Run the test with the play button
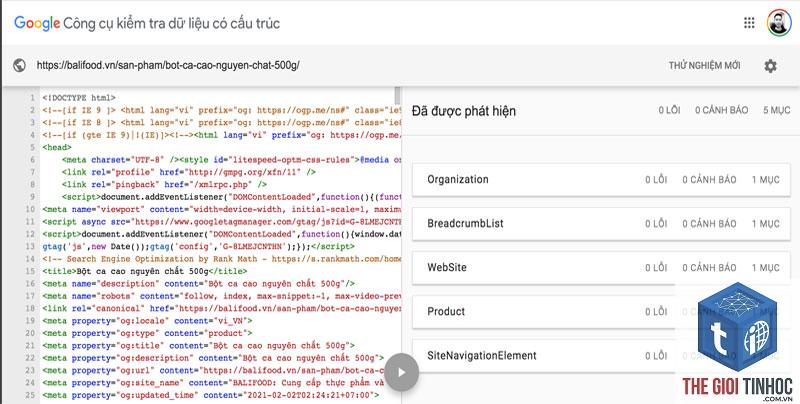Image resolution: width=800 pixels, height=404 pixels. click(402, 372)
